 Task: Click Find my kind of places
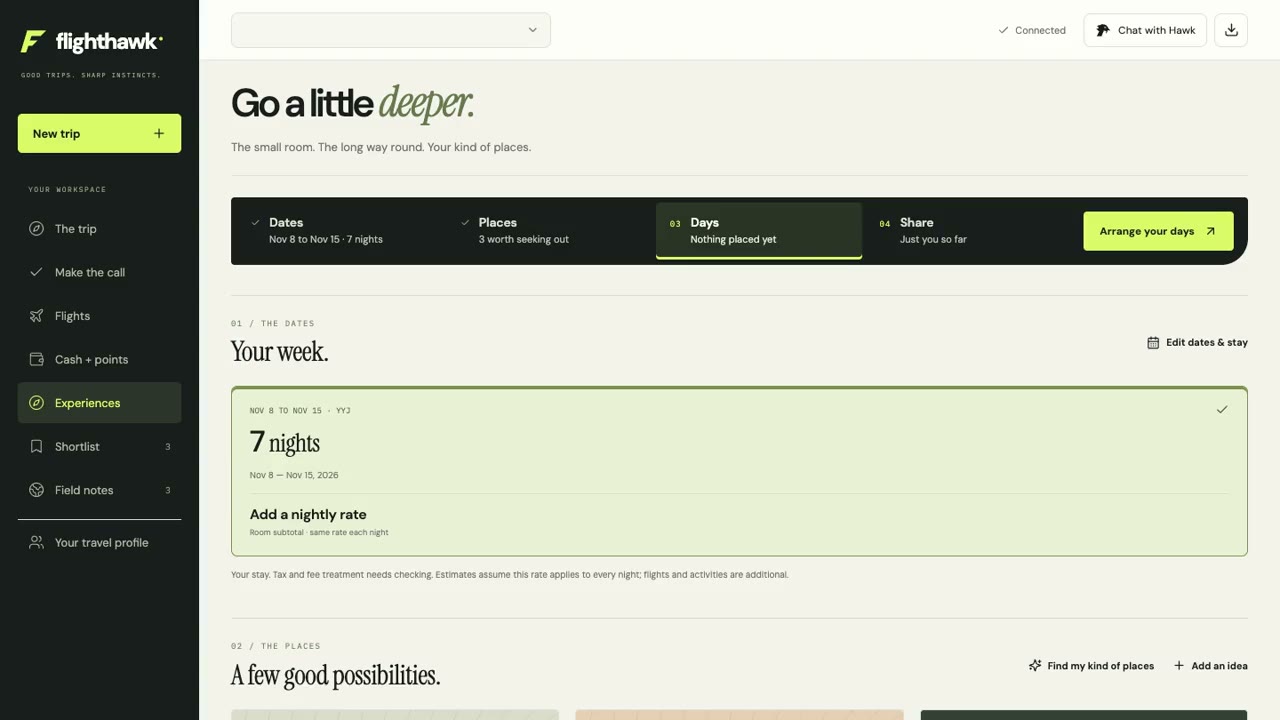(x=1091, y=666)
